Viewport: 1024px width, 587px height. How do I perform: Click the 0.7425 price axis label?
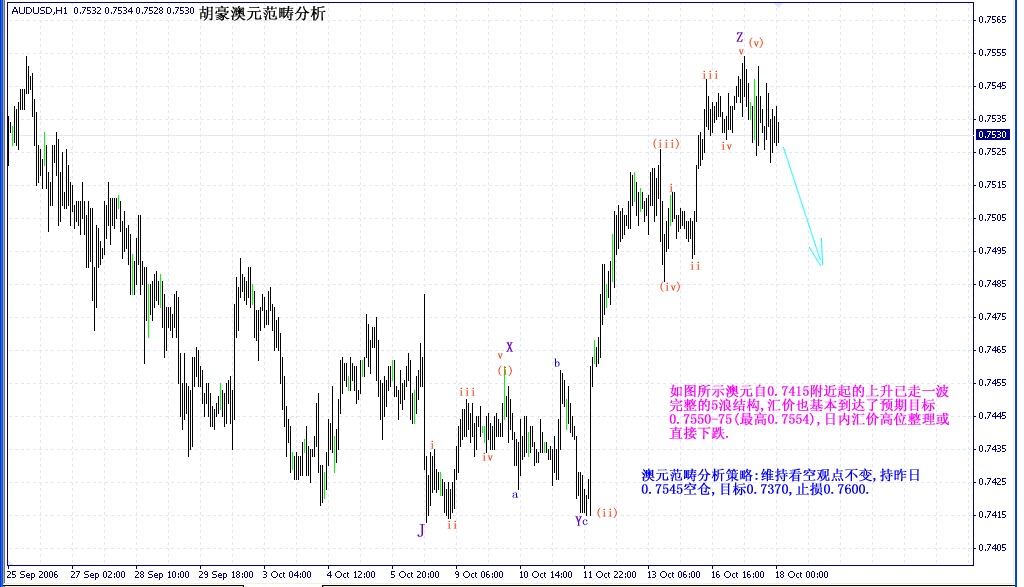point(993,482)
